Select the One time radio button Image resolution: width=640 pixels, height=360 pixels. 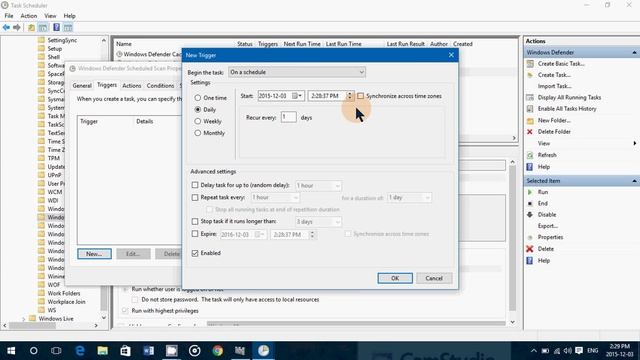[198, 98]
